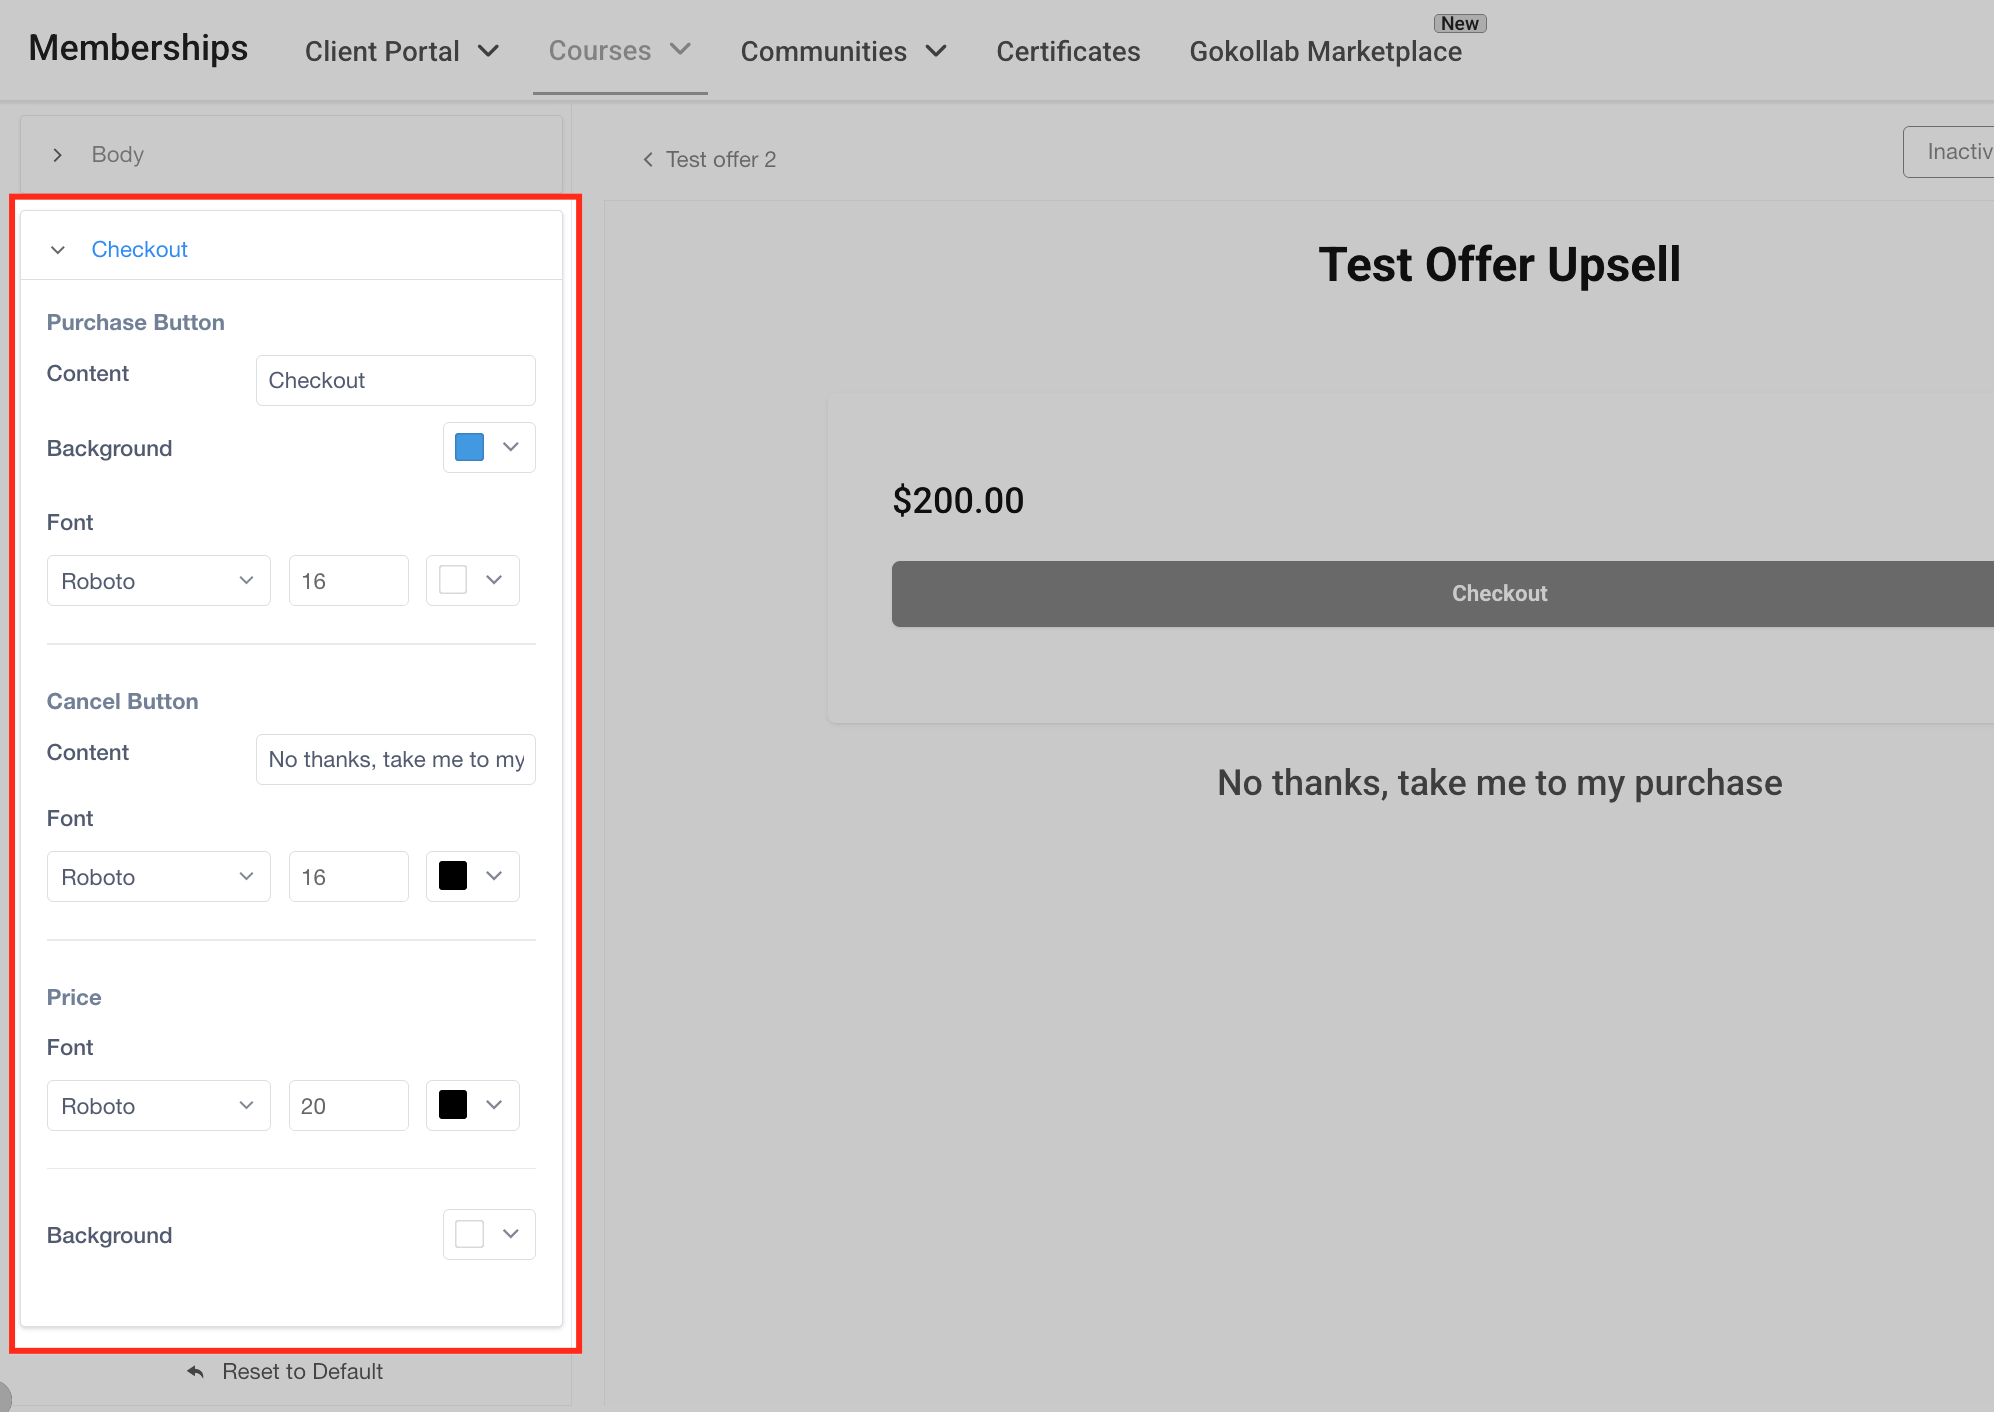Open the Client Portal menu
Image resolution: width=1994 pixels, height=1412 pixels.
pyautogui.click(x=401, y=51)
